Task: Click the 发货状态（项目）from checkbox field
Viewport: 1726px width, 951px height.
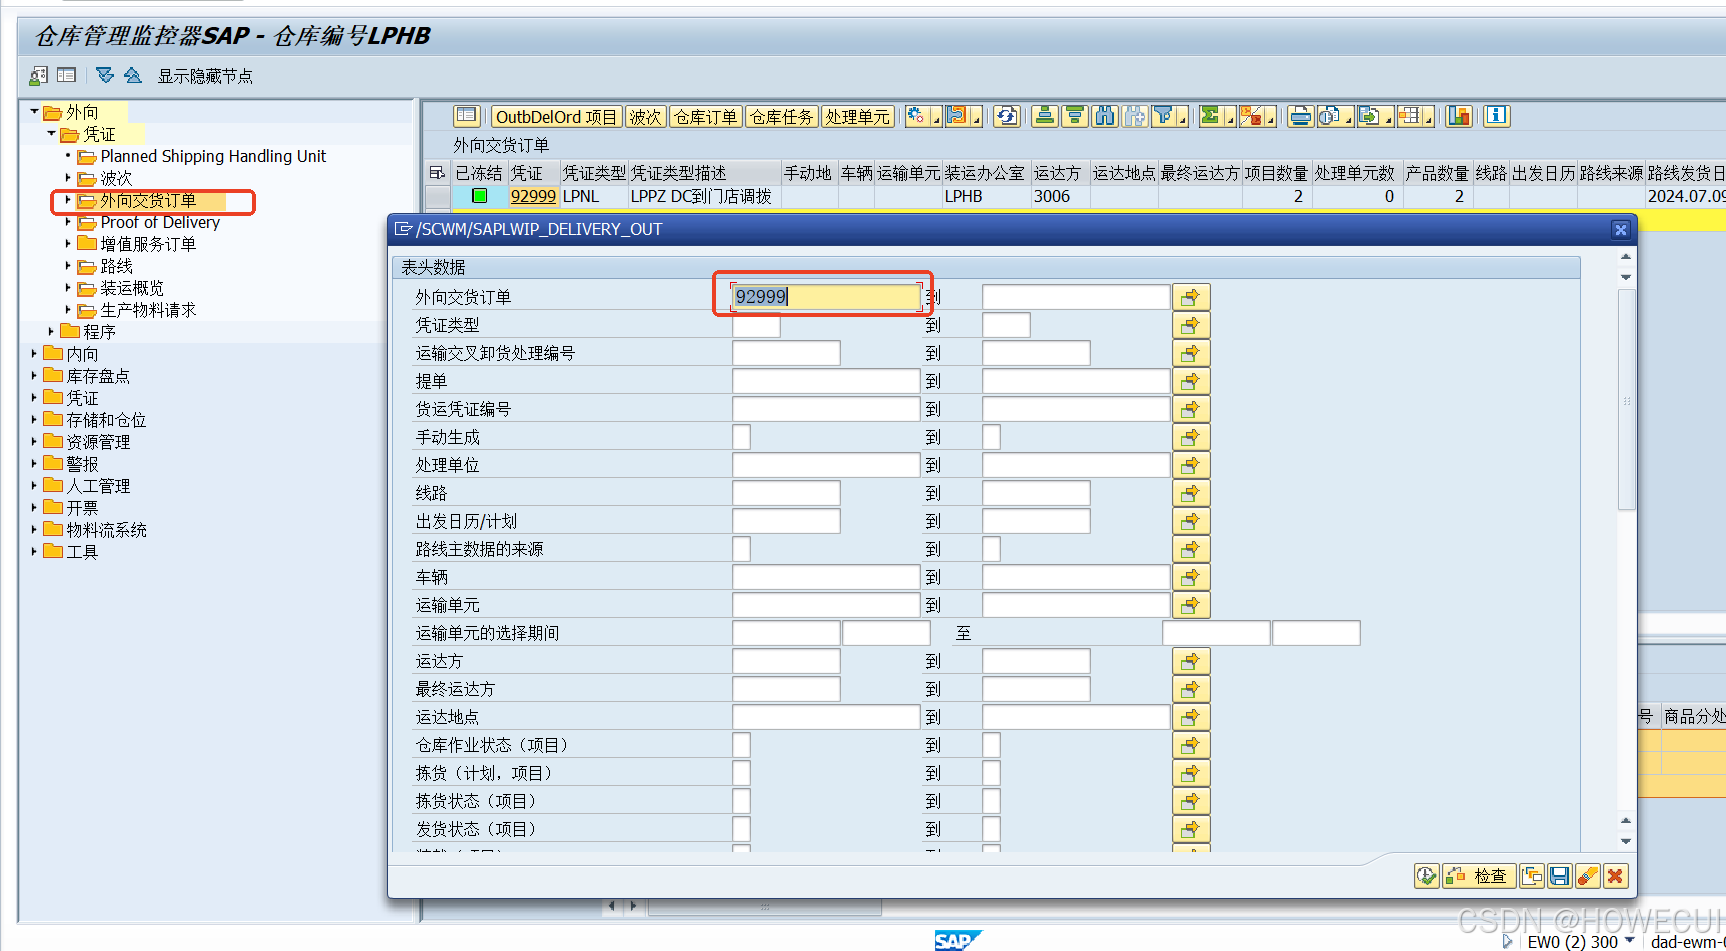Action: 741,829
